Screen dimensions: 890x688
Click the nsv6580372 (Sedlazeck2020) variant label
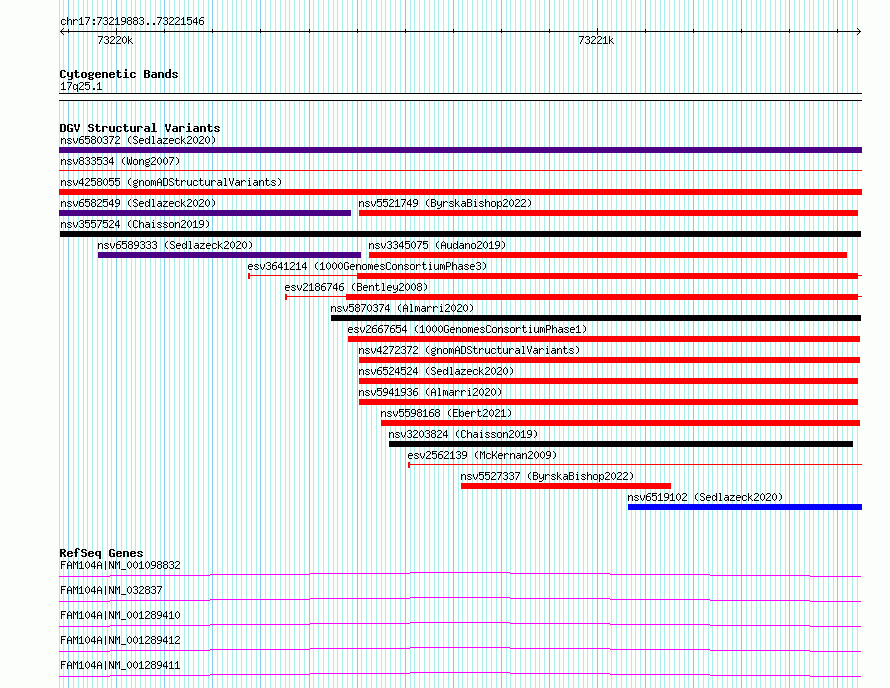[x=138, y=140]
